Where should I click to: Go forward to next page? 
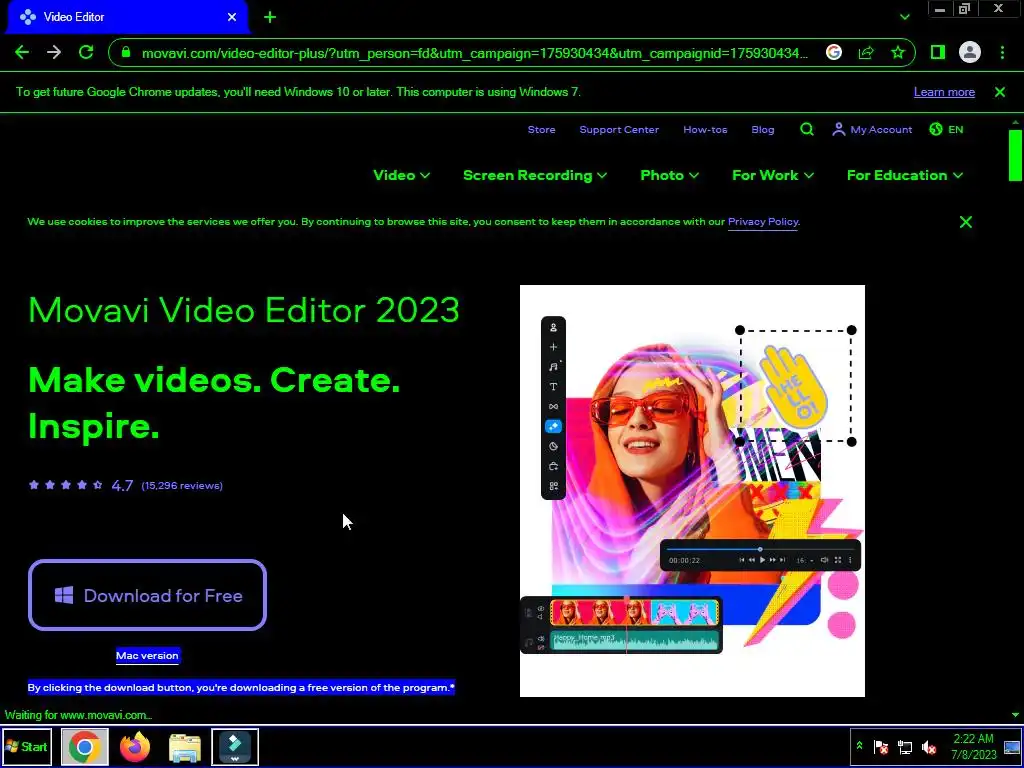tap(54, 52)
